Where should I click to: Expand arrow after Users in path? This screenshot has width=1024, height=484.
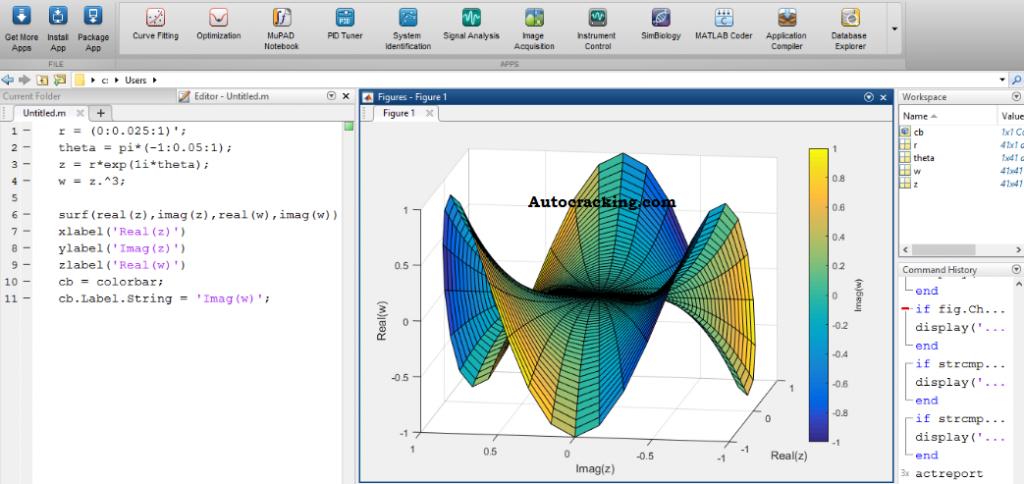(x=154, y=80)
